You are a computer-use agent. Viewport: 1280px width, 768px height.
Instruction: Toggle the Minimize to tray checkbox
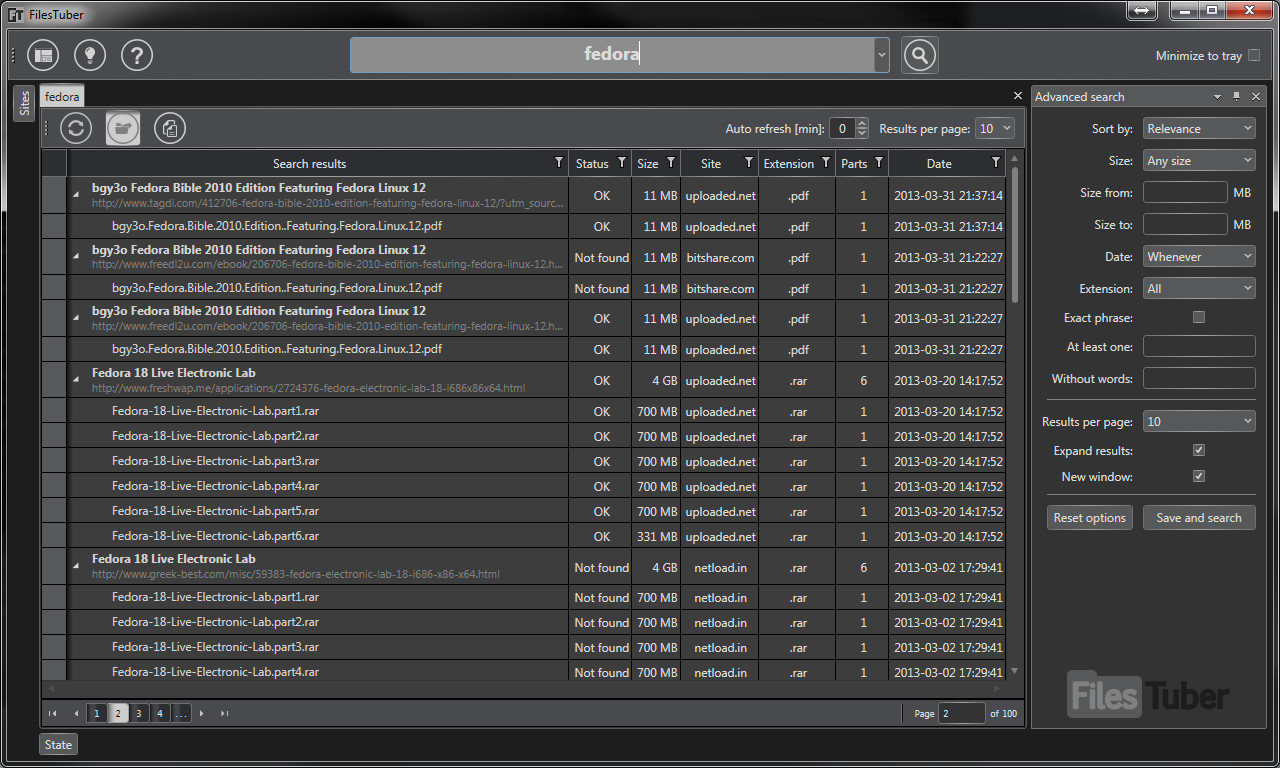(1254, 56)
